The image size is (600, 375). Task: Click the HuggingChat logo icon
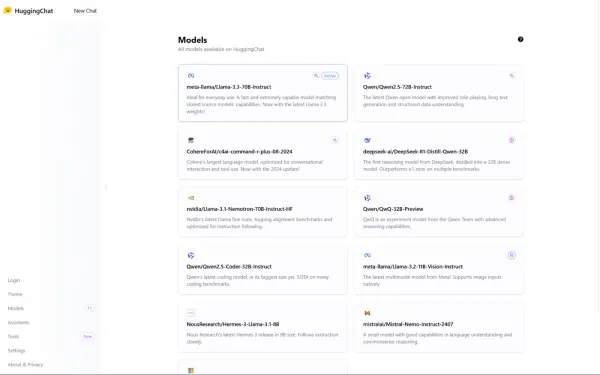(7, 10)
